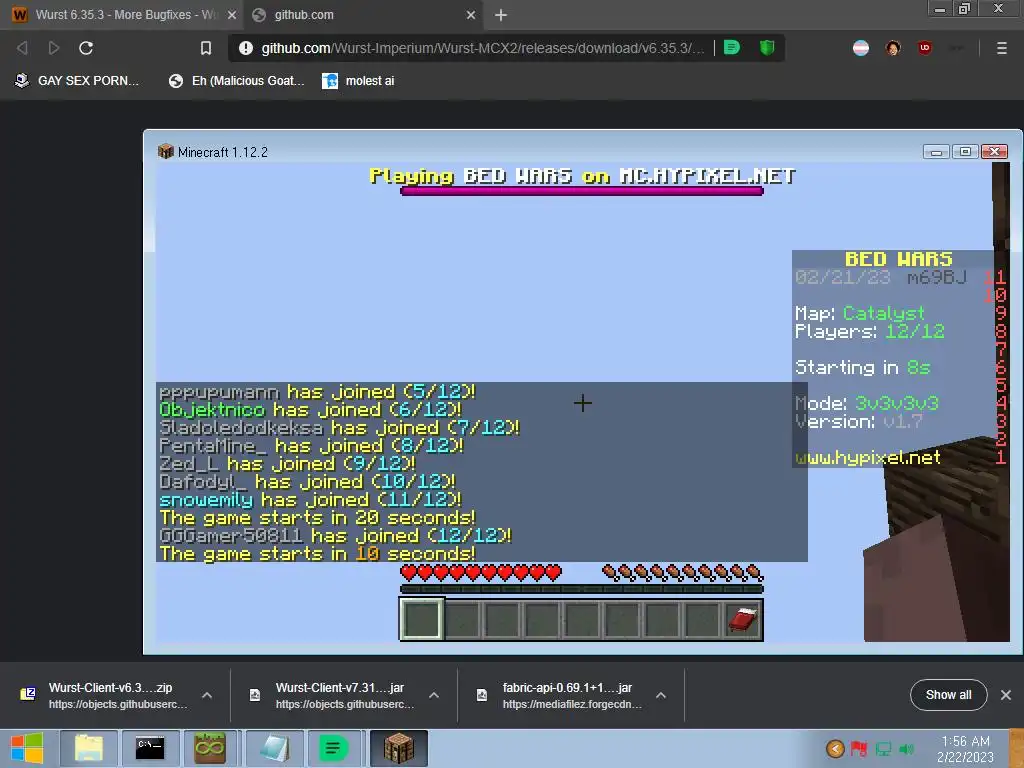Bookmark this page using the bookmark icon
1024x768 pixels.
click(206, 48)
